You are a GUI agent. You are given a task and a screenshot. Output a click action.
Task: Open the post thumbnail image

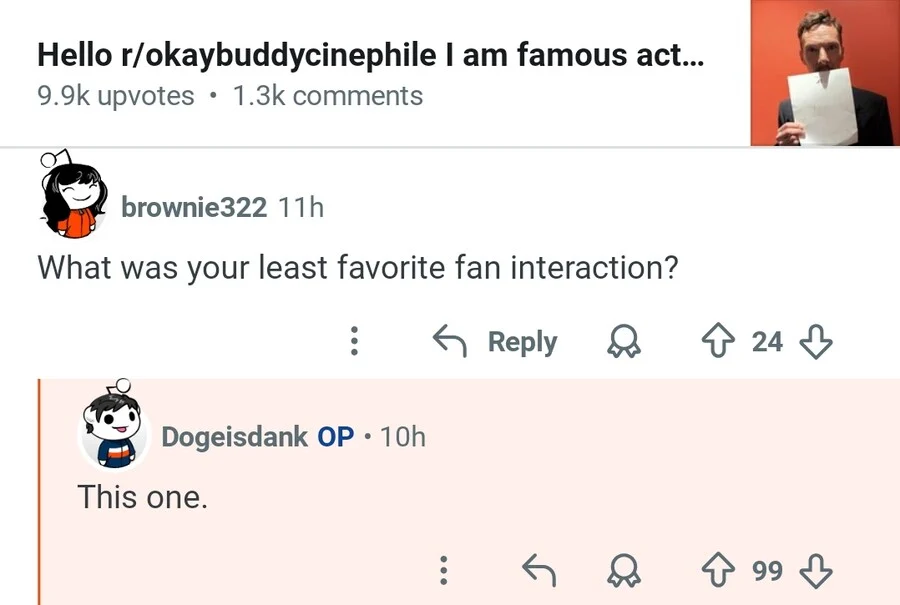[822, 74]
